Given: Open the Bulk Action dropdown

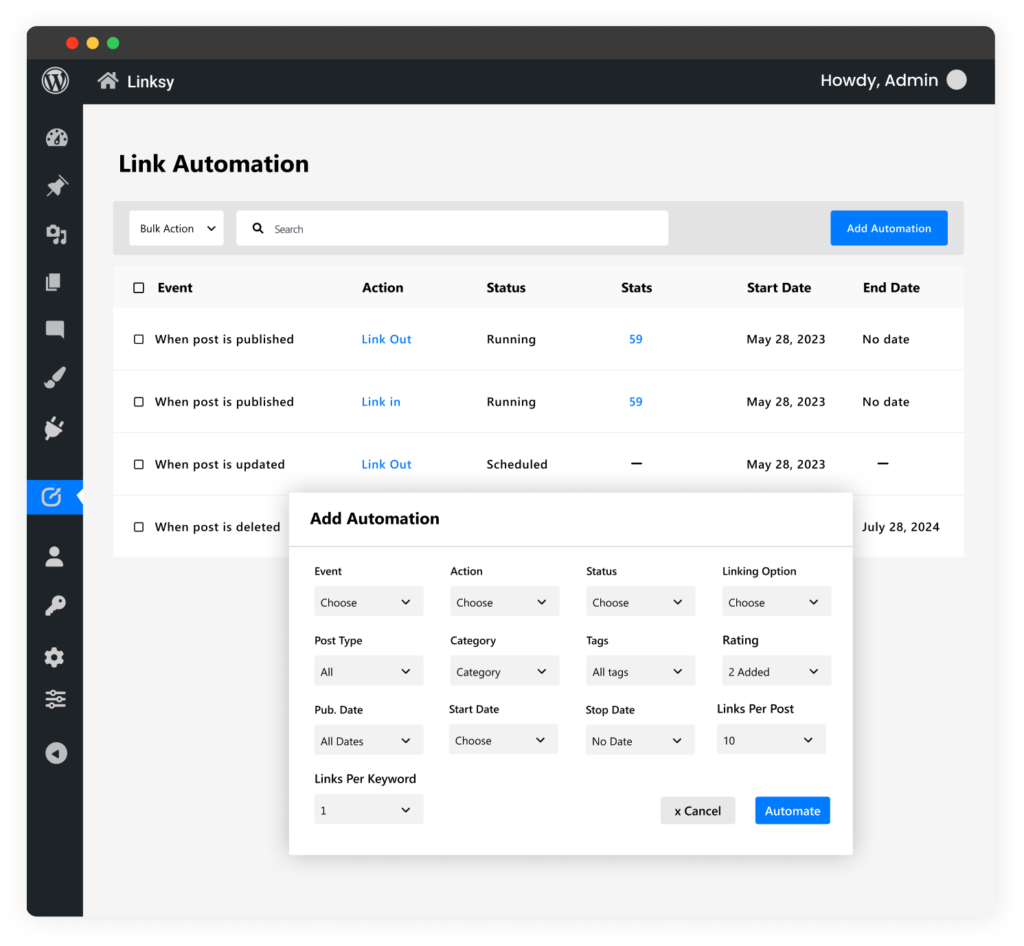Looking at the screenshot, I should pyautogui.click(x=176, y=228).
